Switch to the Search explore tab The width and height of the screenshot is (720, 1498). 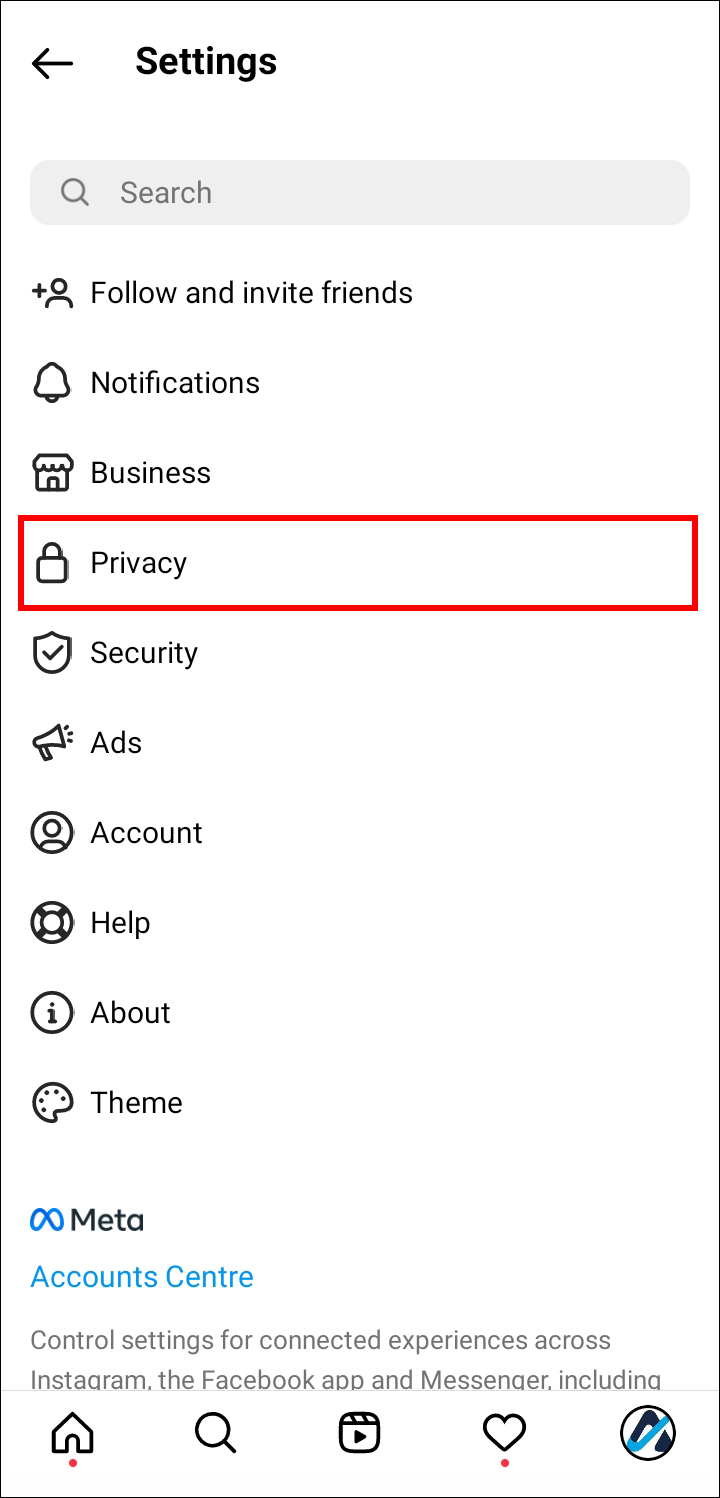pos(215,1435)
